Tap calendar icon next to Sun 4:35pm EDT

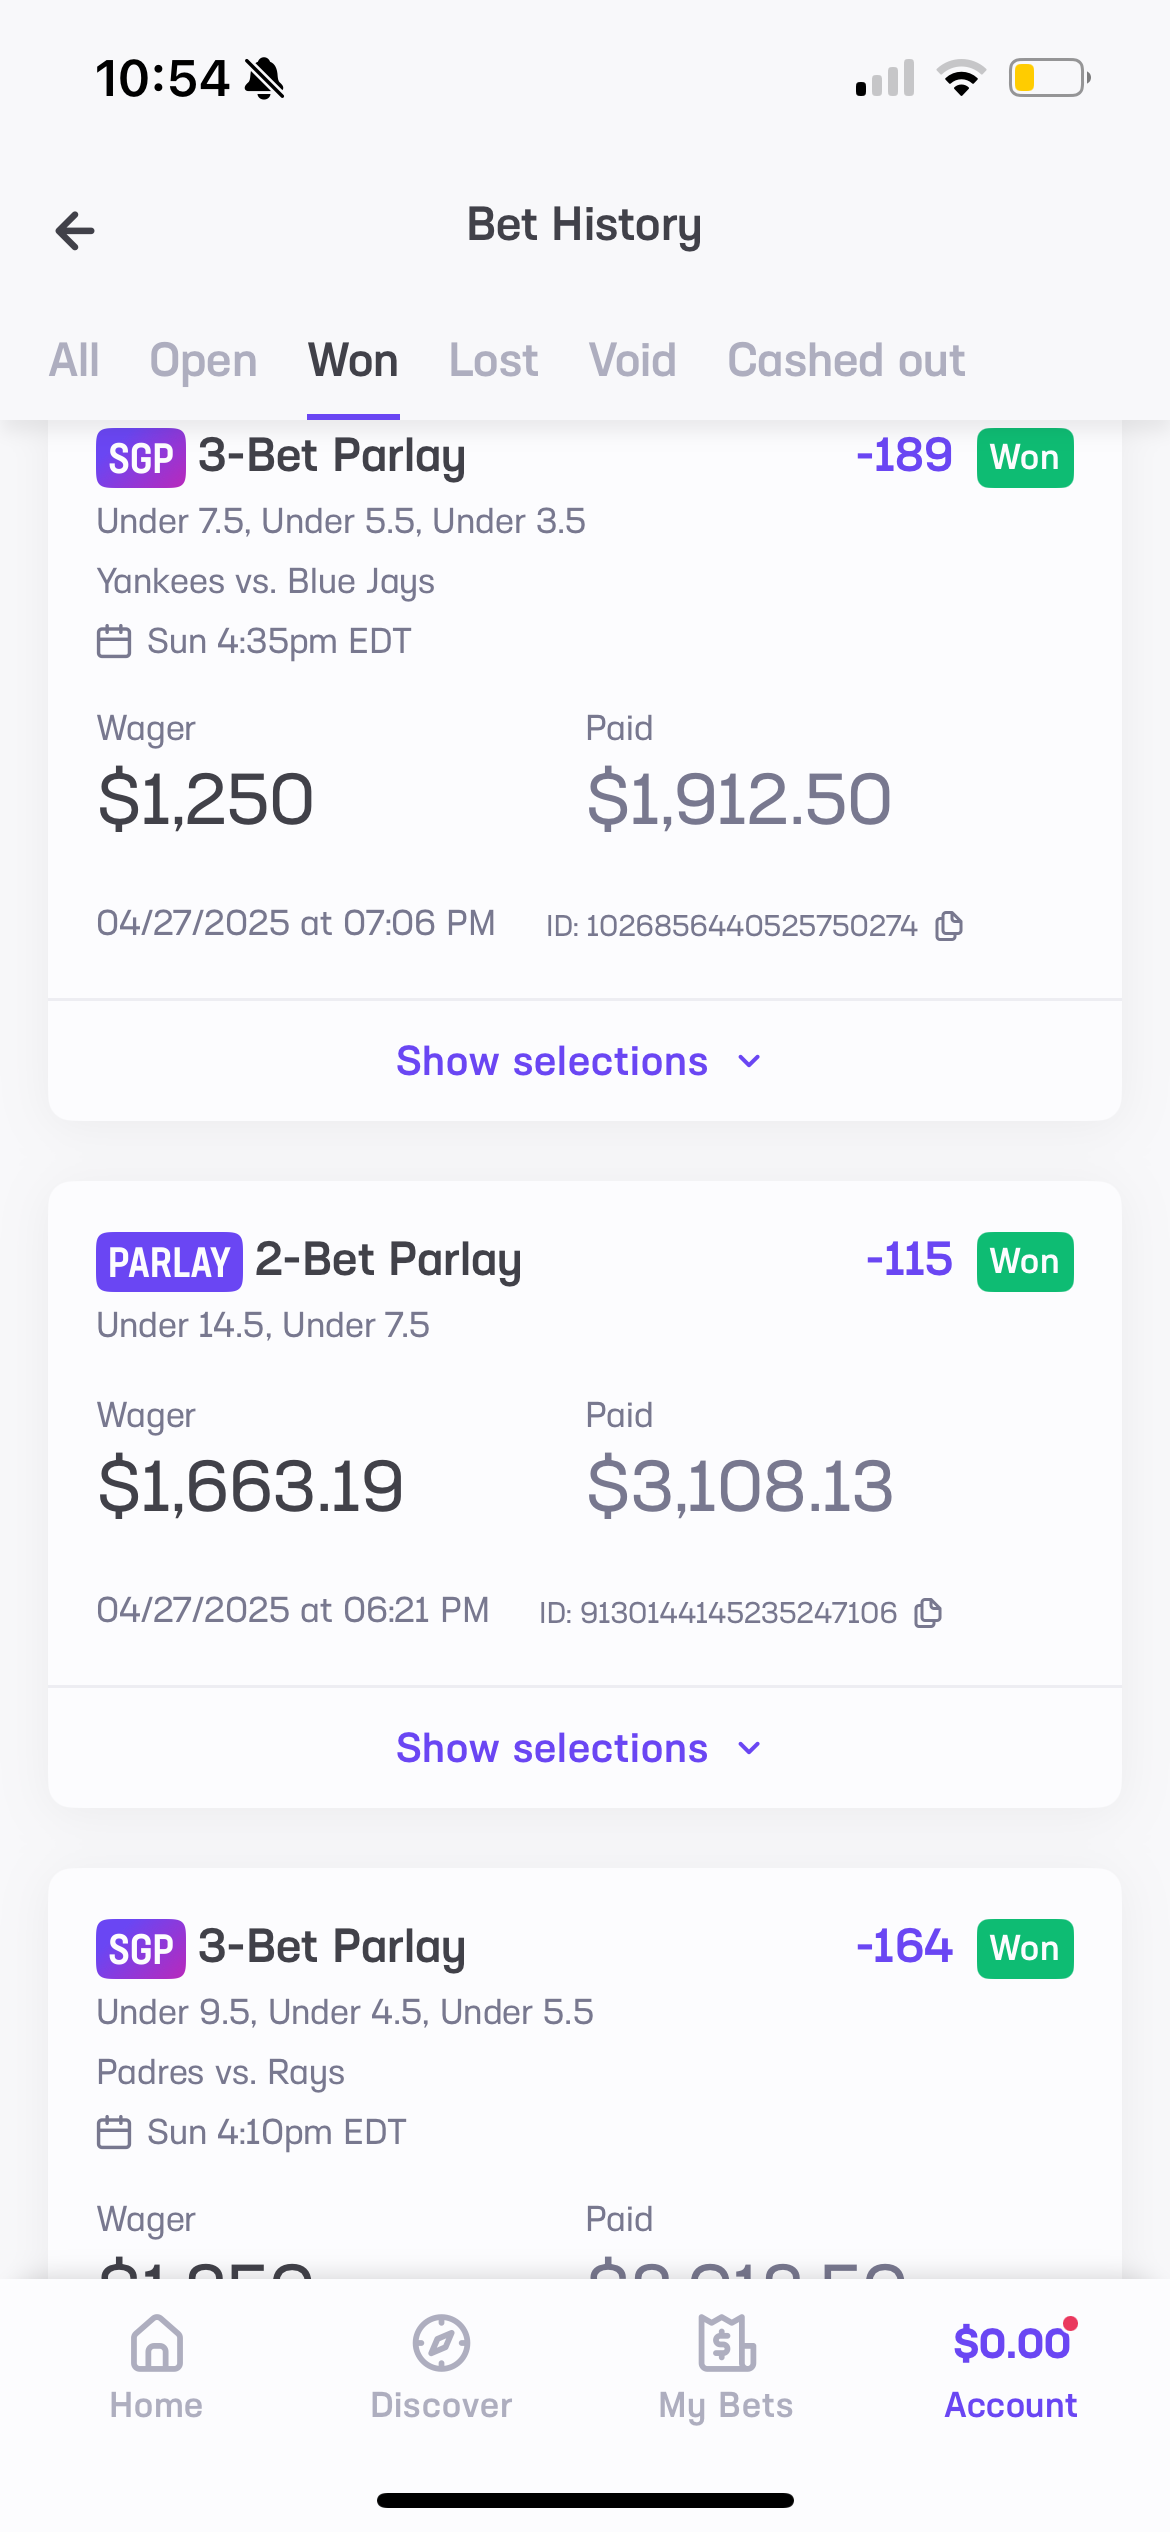point(114,641)
